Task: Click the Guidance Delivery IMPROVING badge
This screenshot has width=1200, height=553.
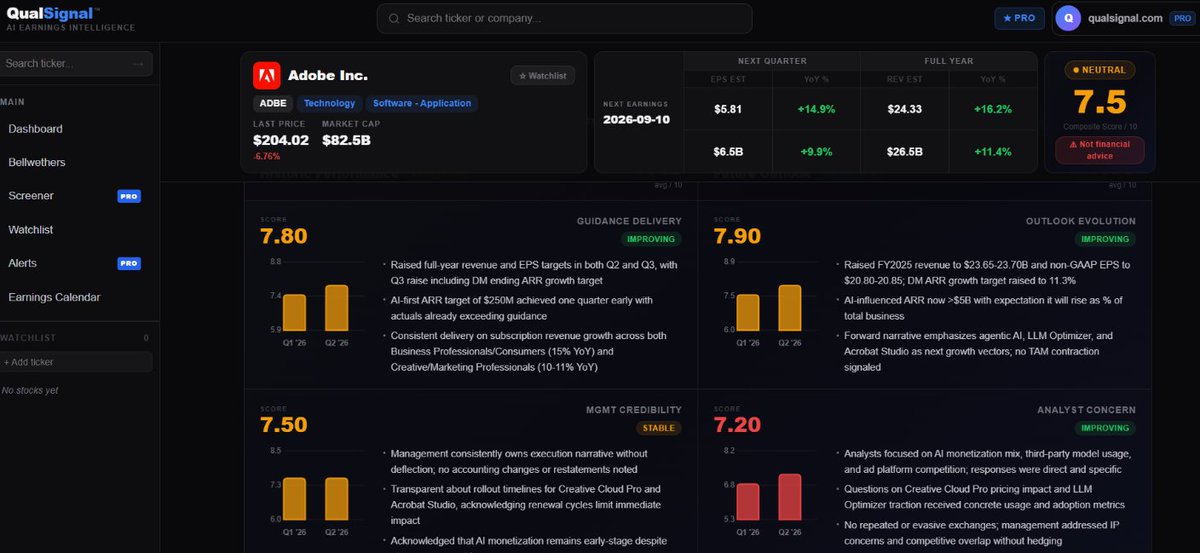Action: [651, 239]
